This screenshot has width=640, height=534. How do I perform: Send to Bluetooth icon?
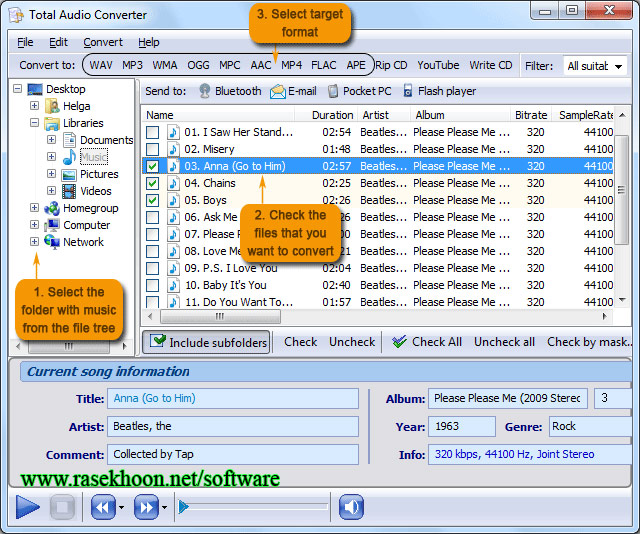(x=205, y=91)
